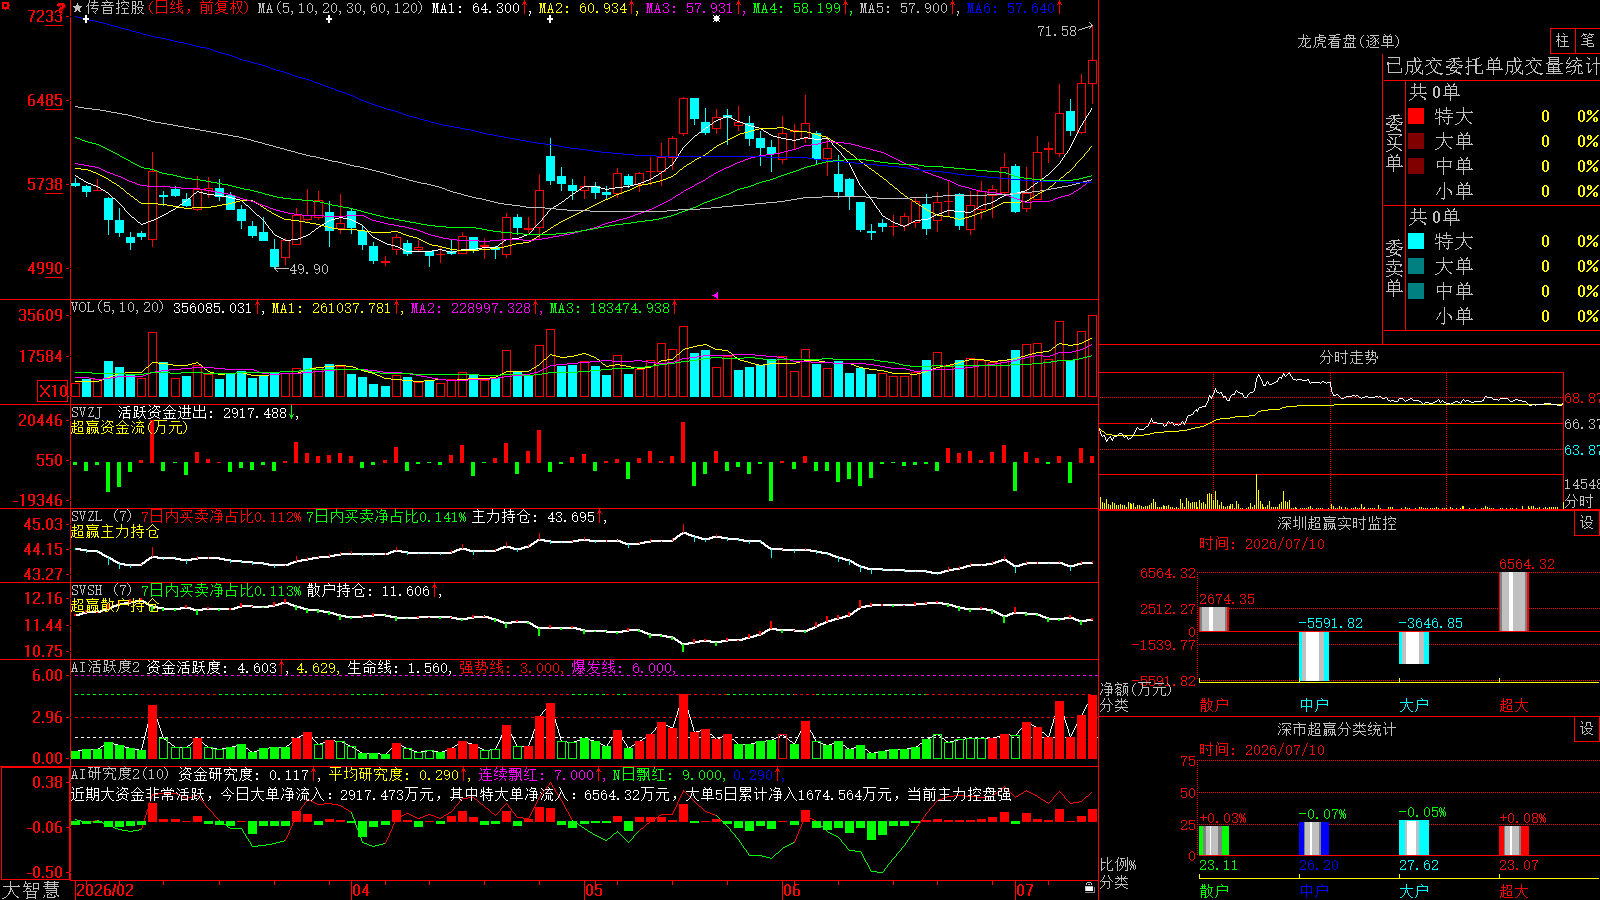
Task: Switch to 笔 (tick) display mode
Action: (1588, 40)
